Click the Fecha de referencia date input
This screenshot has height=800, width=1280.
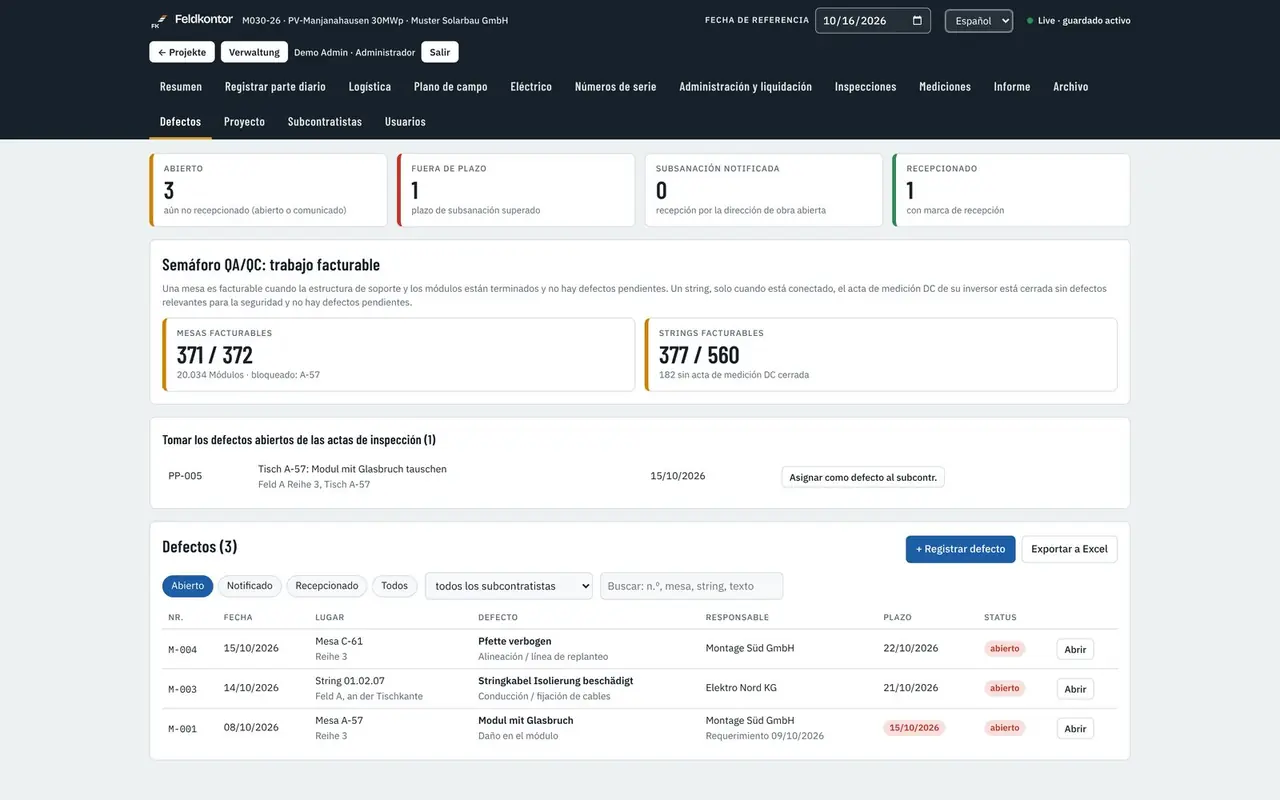[x=873, y=21]
